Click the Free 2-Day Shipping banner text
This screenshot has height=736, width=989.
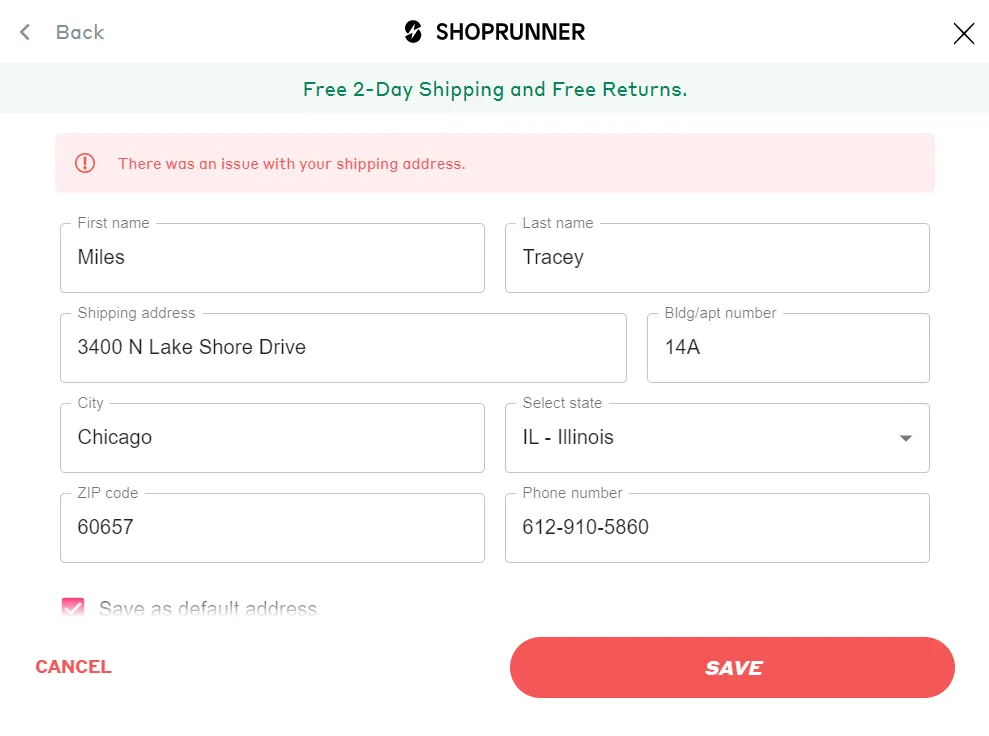[495, 89]
